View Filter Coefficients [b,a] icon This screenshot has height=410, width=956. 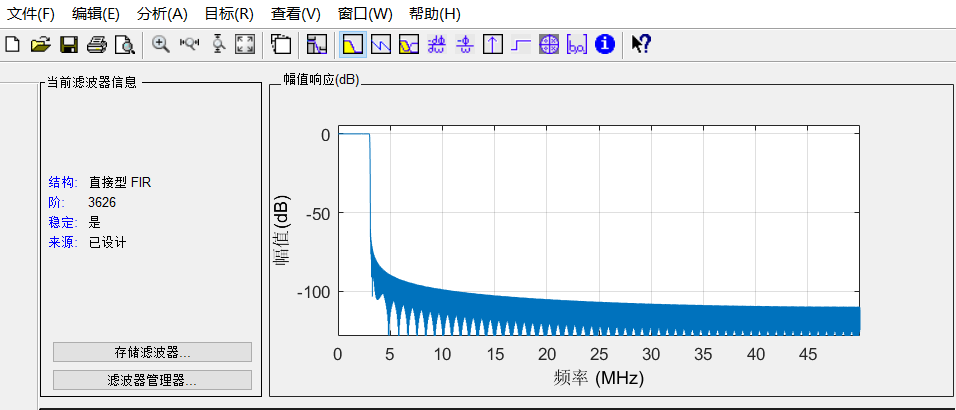(x=577, y=44)
